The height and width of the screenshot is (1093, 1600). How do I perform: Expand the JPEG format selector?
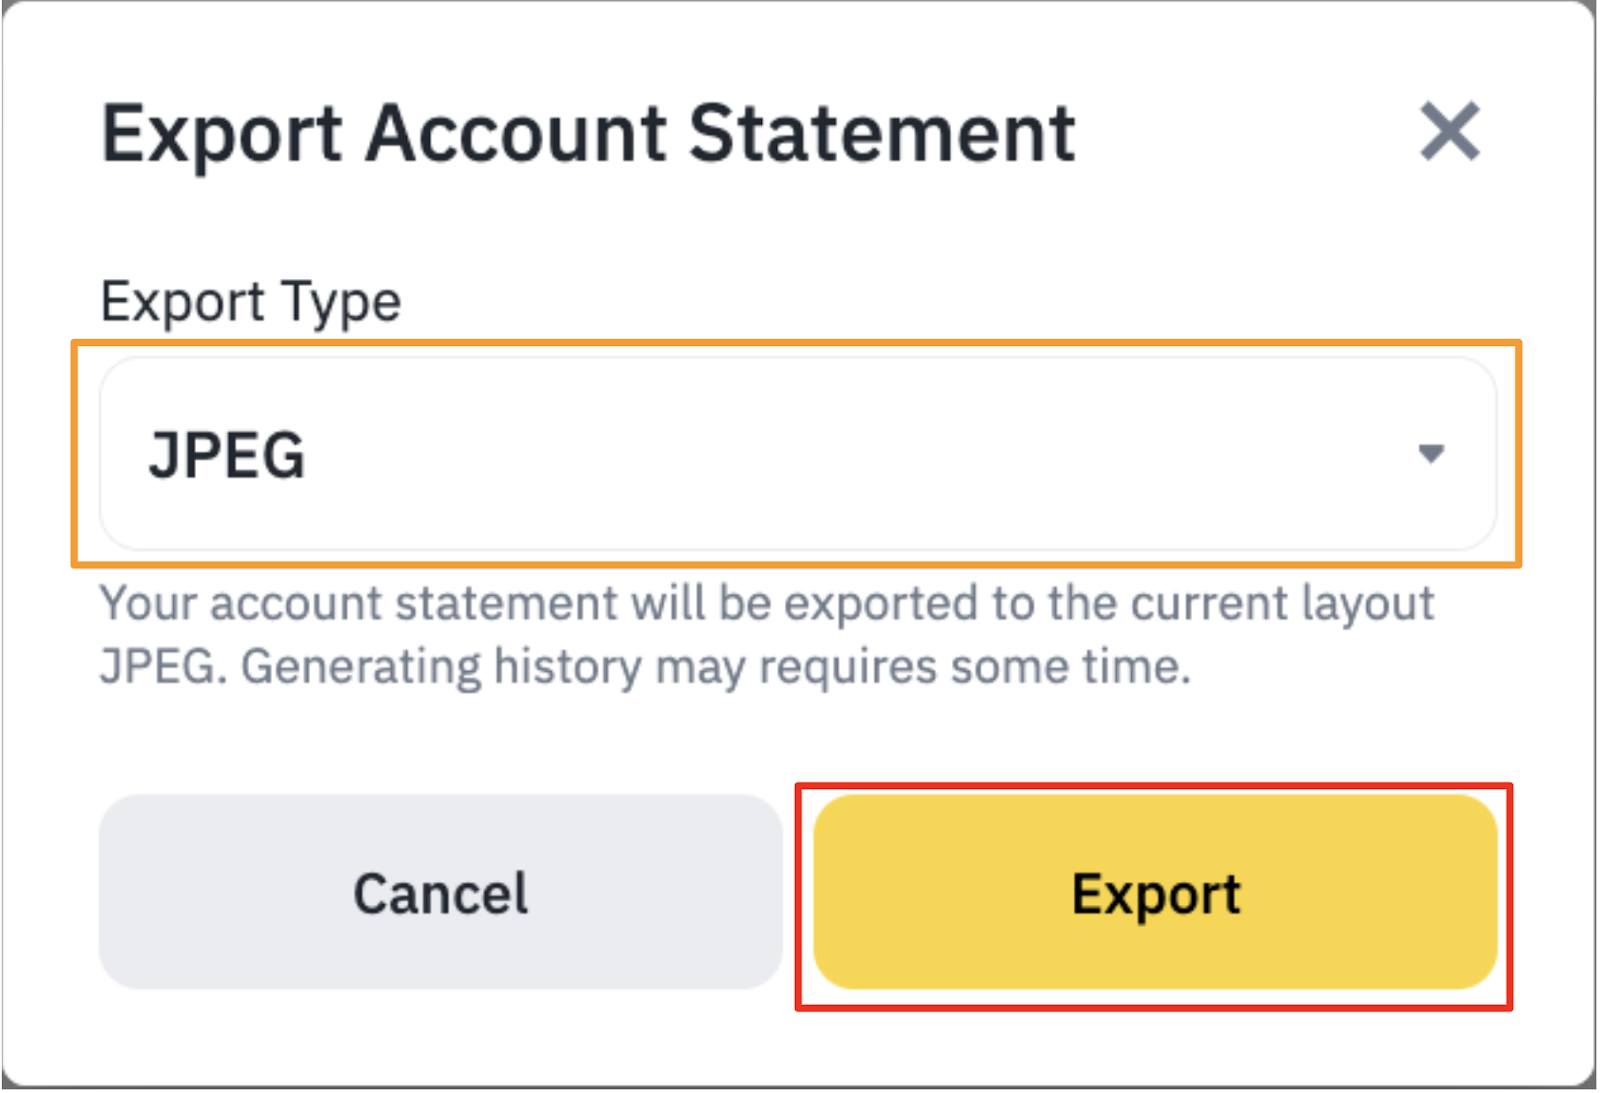(x=797, y=454)
